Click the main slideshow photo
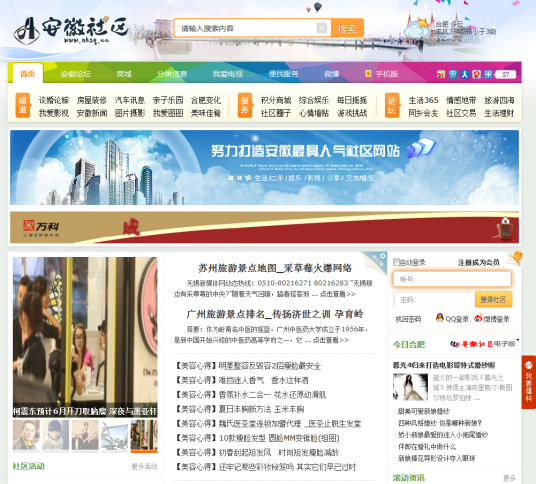The width and height of the screenshot is (536, 484). pos(85,337)
